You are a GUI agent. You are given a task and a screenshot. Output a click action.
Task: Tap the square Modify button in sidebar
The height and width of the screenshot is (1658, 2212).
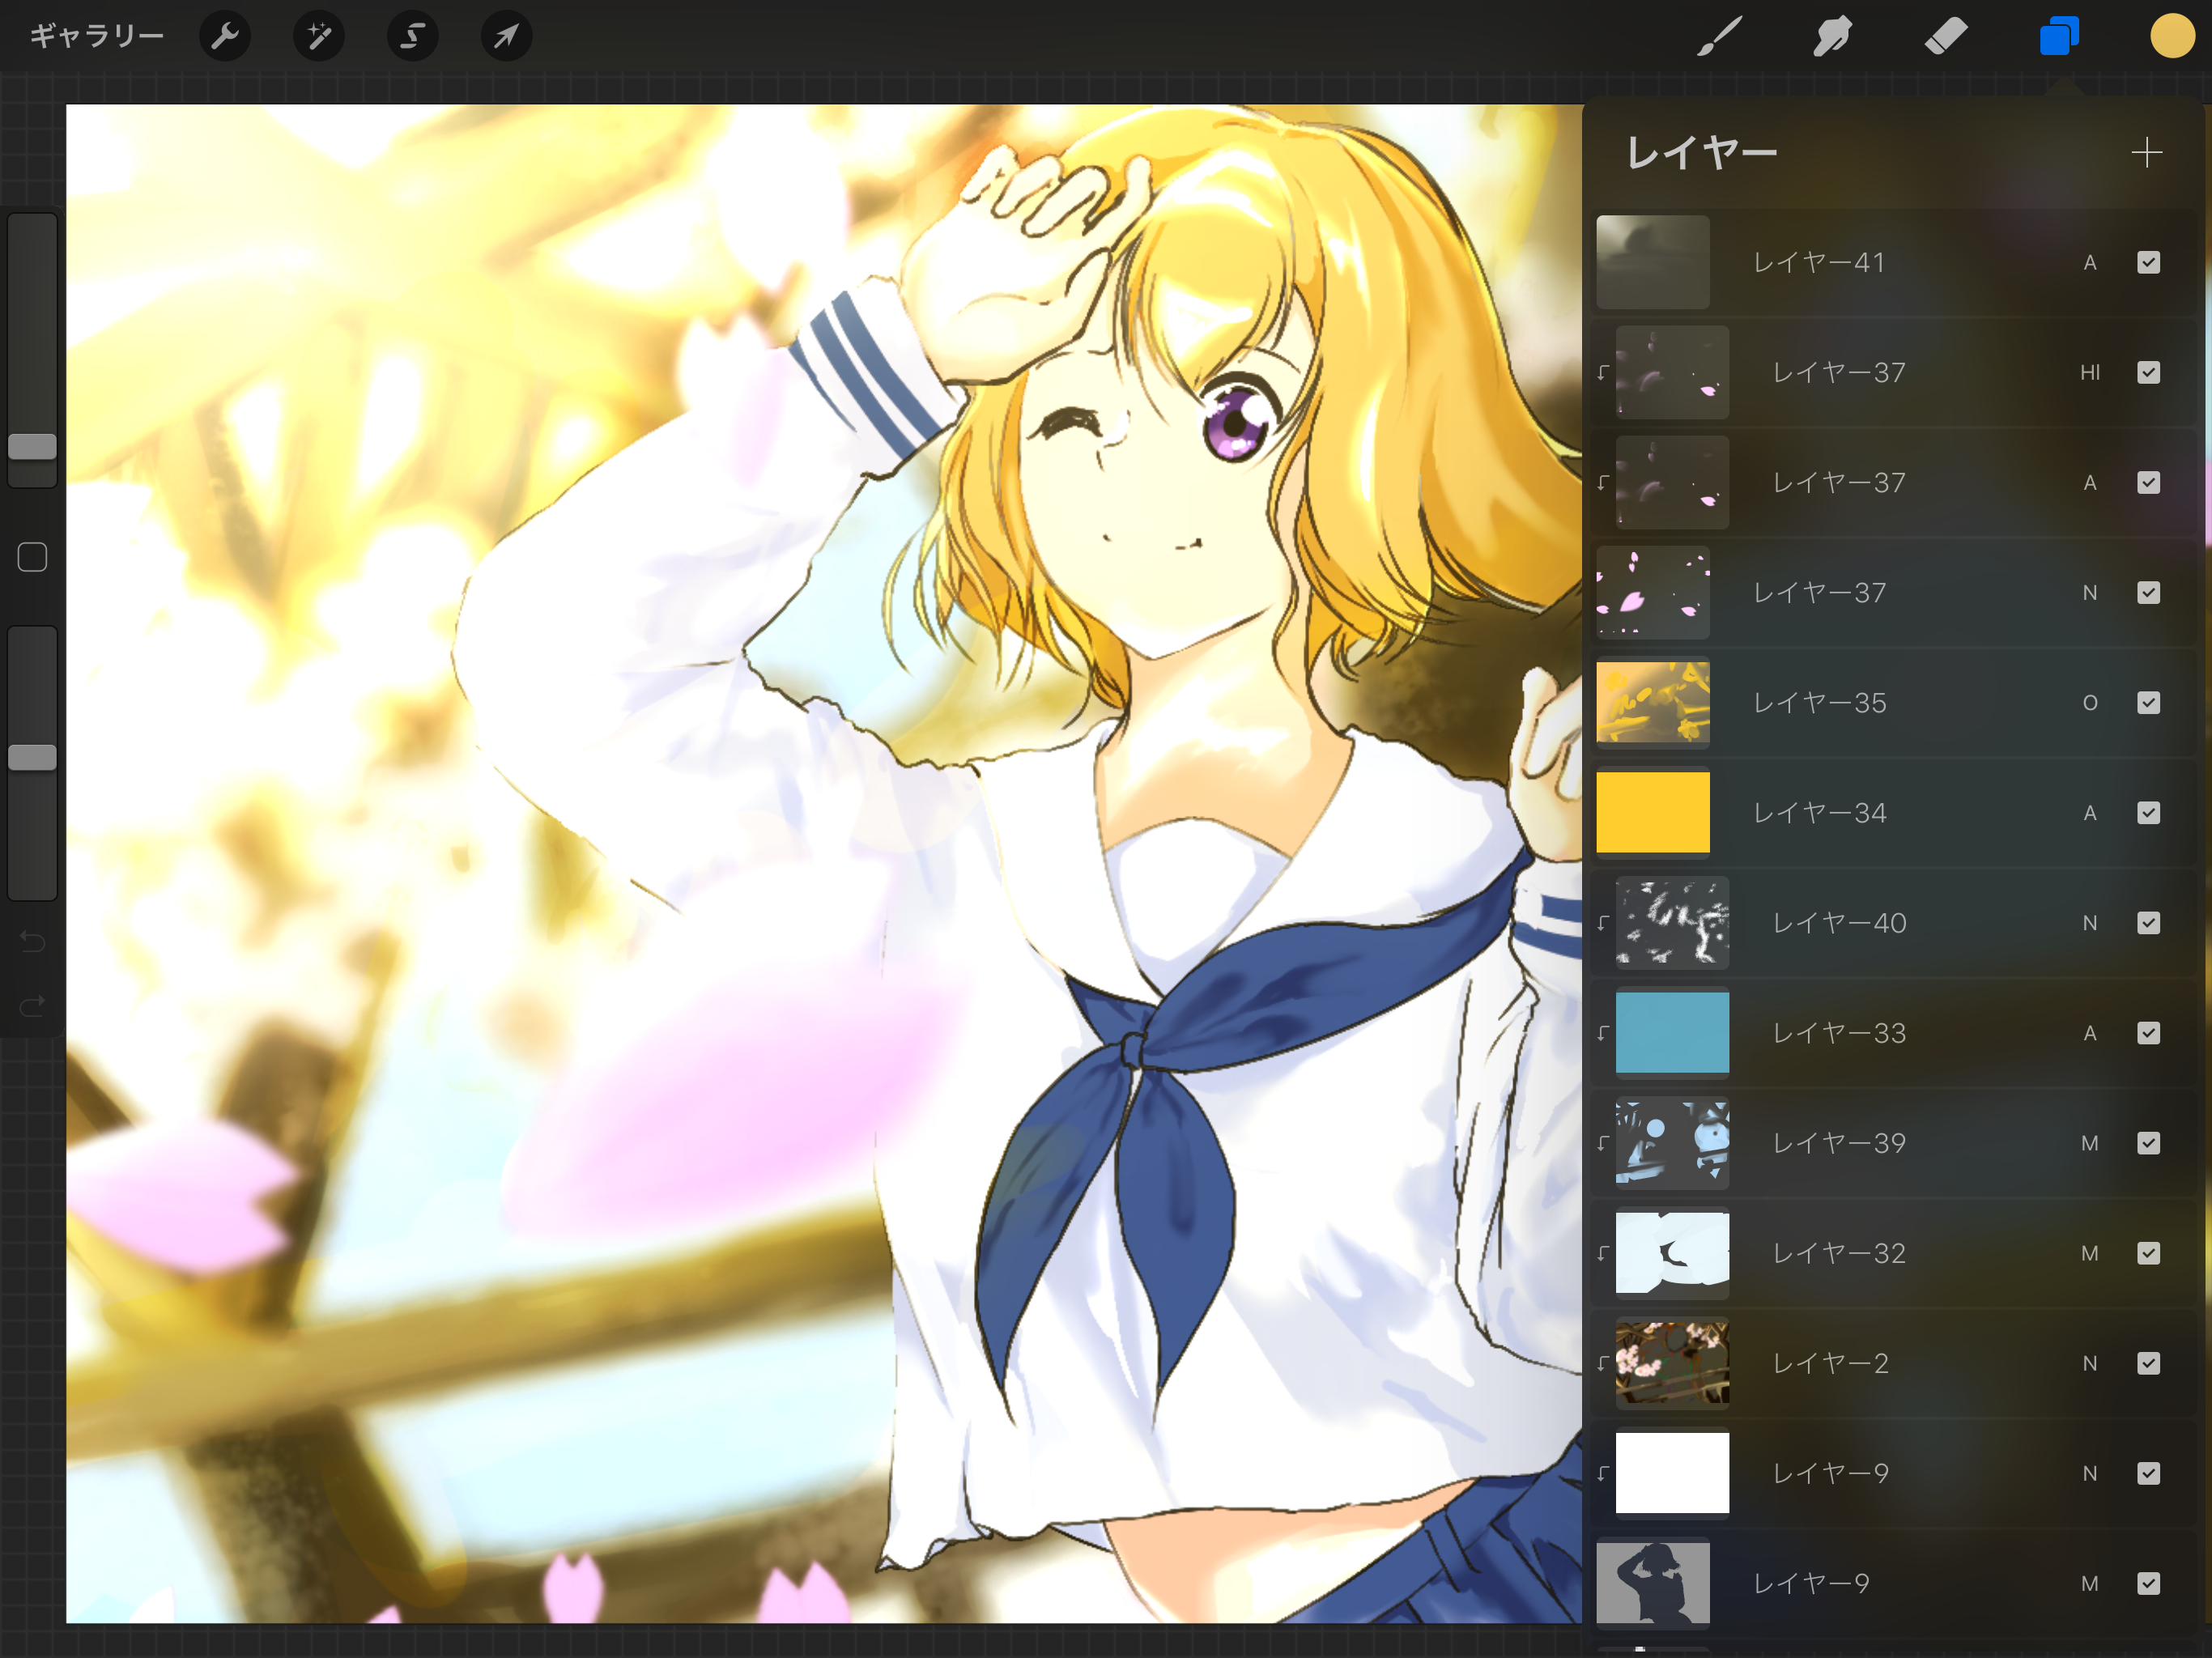(32, 557)
